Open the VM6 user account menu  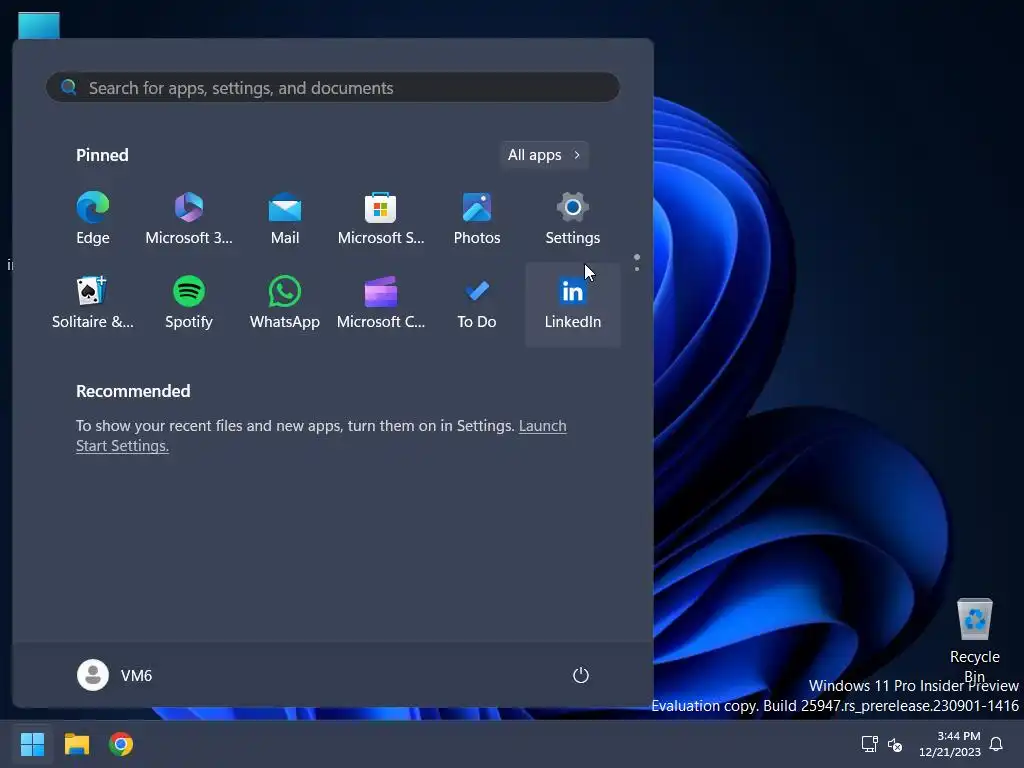115,675
